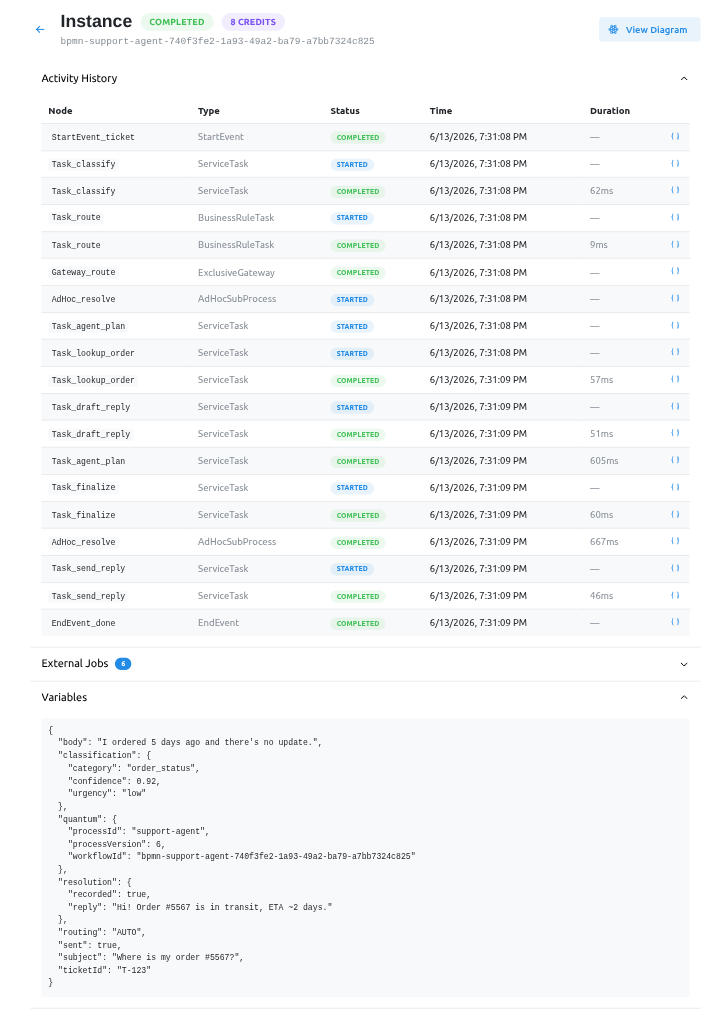715x1019 pixels.
Task: View JSON details of EndEvent_done row
Action: (x=675, y=623)
